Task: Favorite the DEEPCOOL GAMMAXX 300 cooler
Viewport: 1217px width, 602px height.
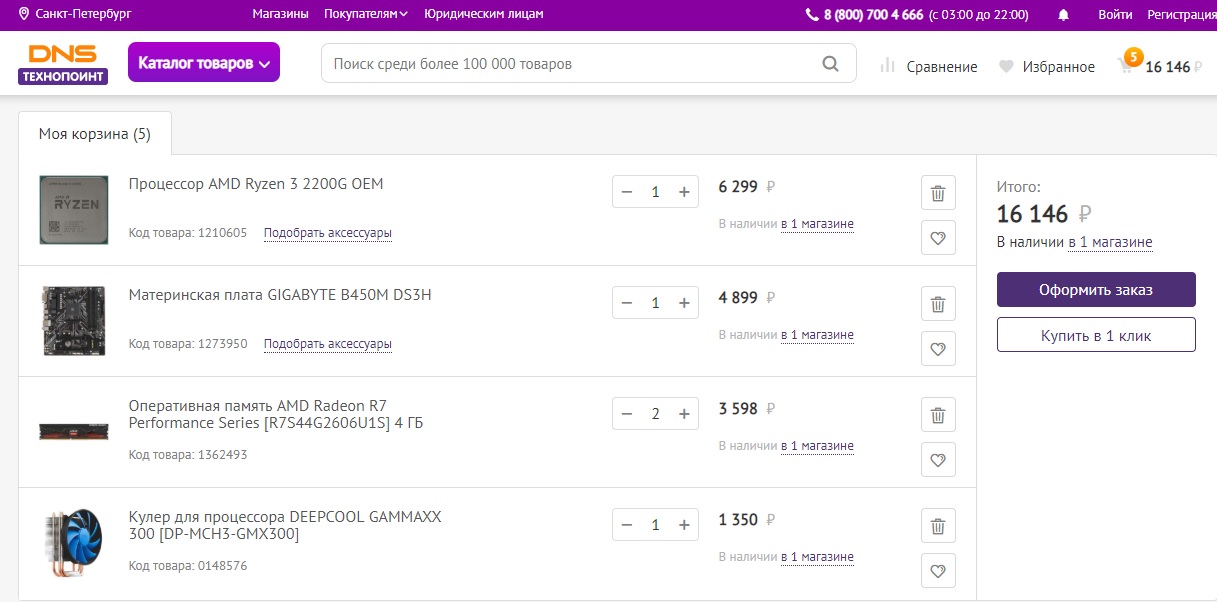Action: (x=938, y=571)
